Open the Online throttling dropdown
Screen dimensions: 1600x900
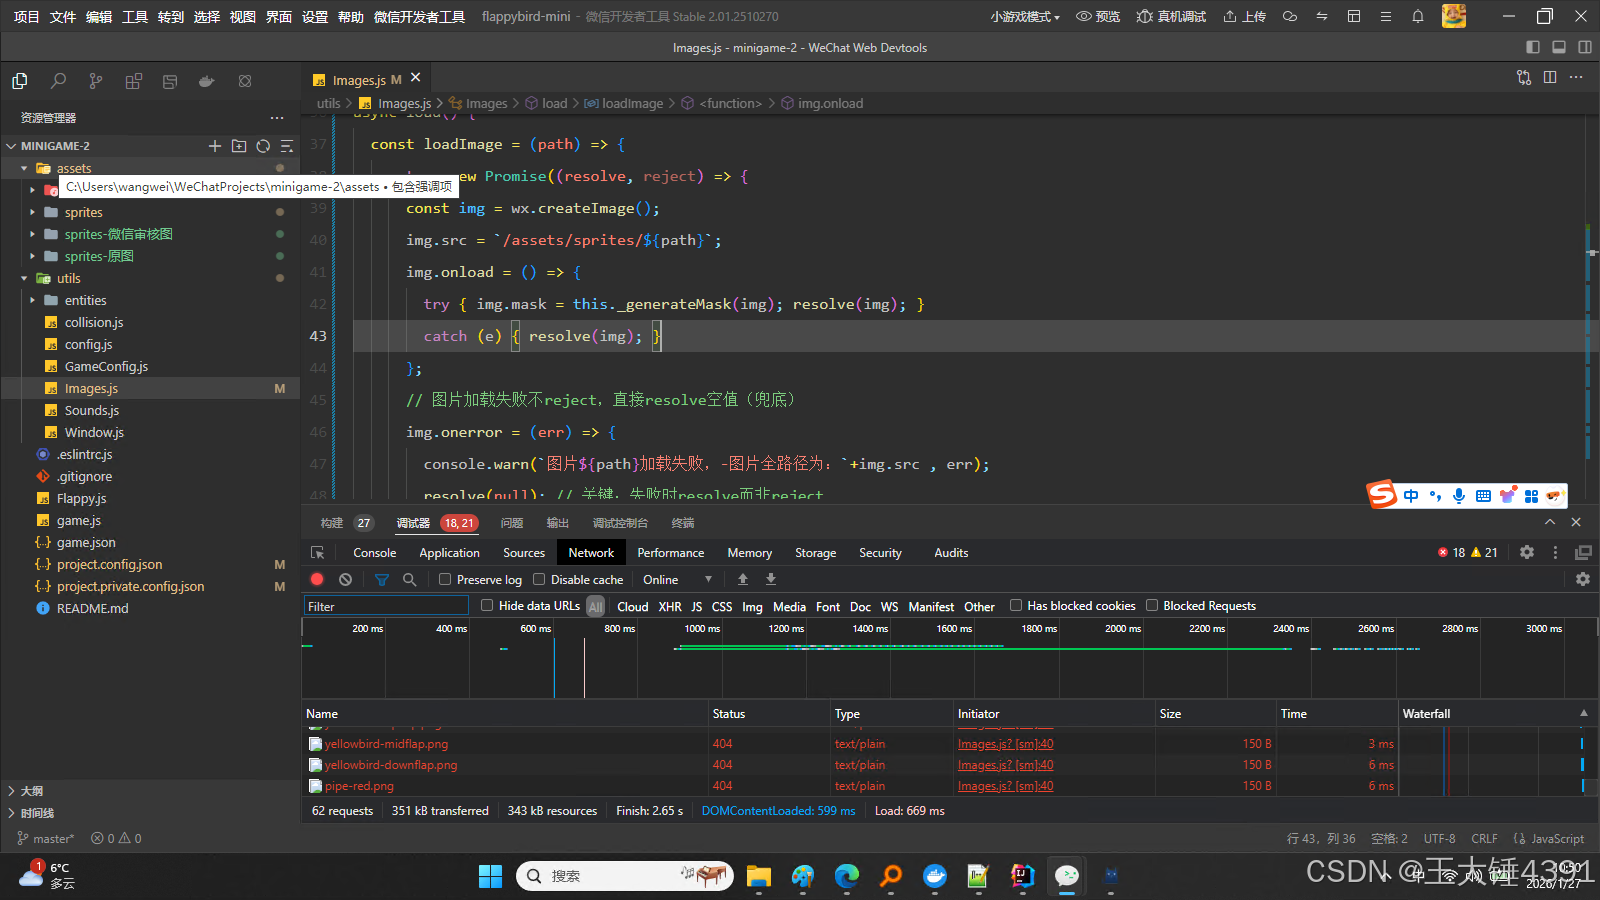tap(678, 579)
